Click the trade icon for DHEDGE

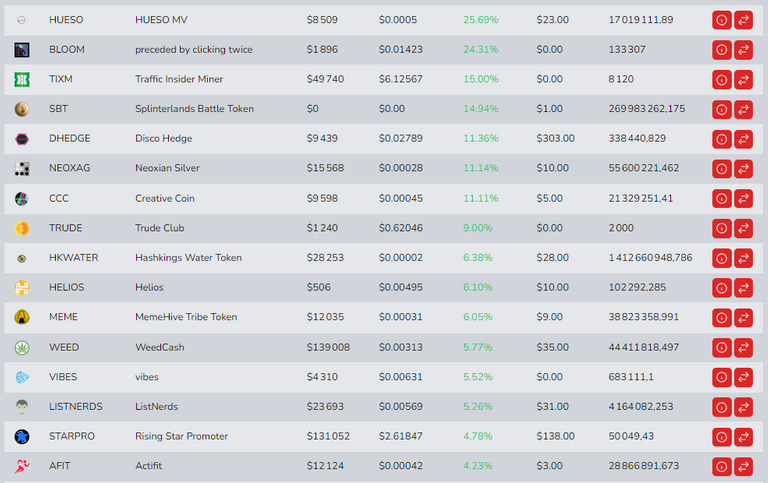pos(744,139)
